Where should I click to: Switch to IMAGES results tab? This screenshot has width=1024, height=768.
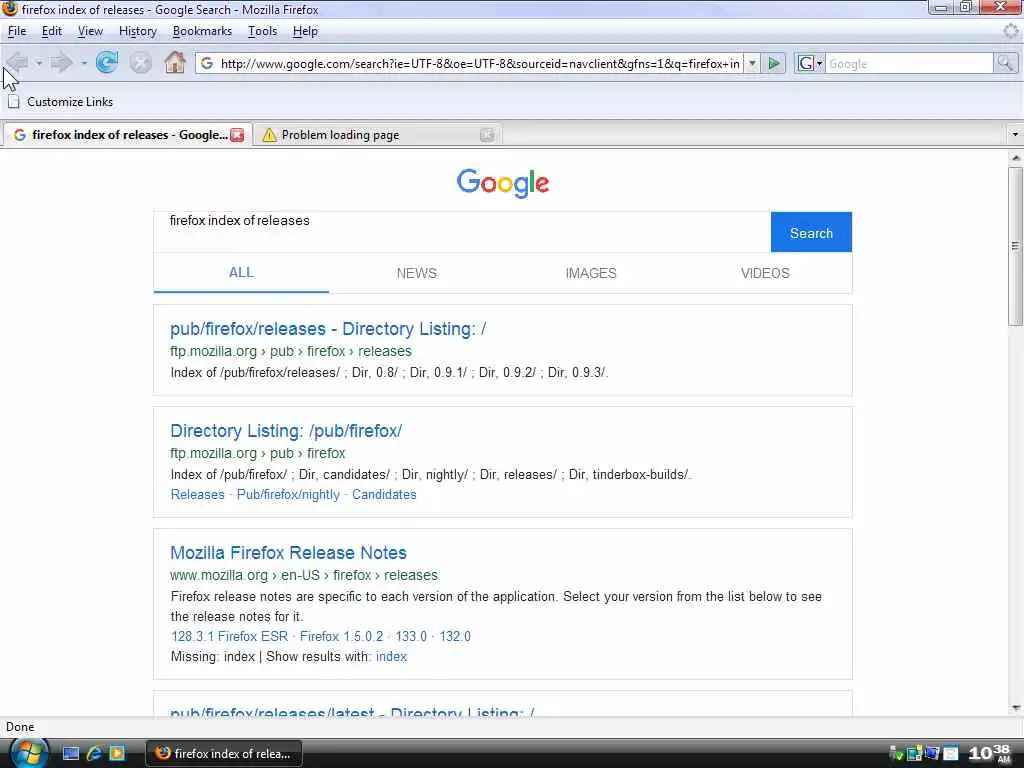point(591,273)
